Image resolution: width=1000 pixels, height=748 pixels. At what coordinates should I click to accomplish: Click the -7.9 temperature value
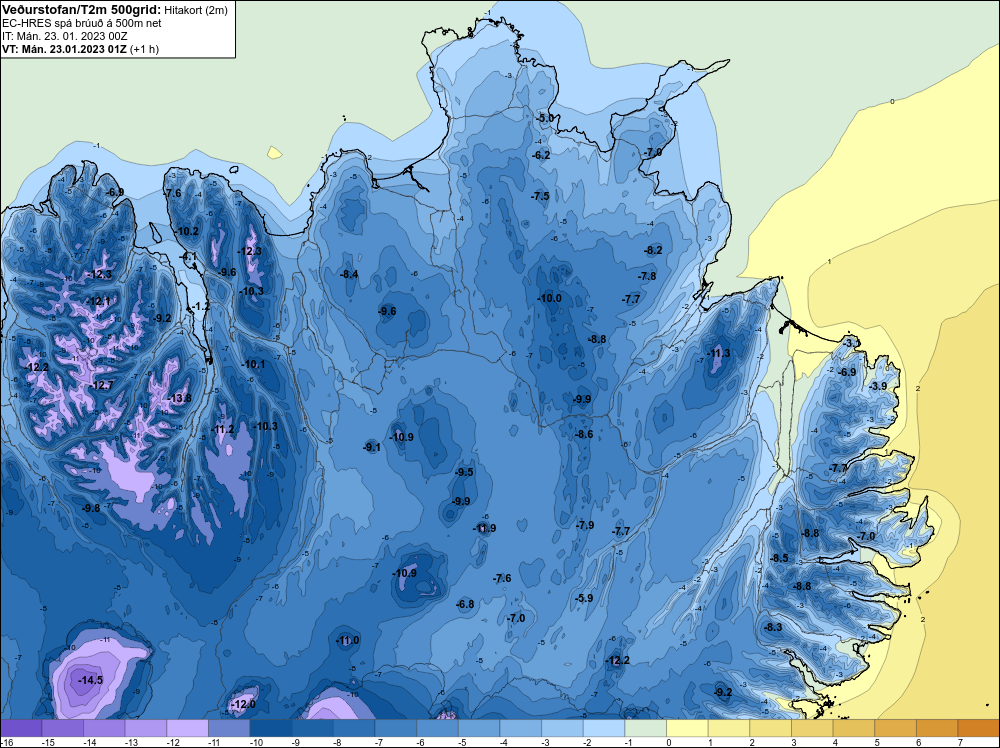[584, 525]
